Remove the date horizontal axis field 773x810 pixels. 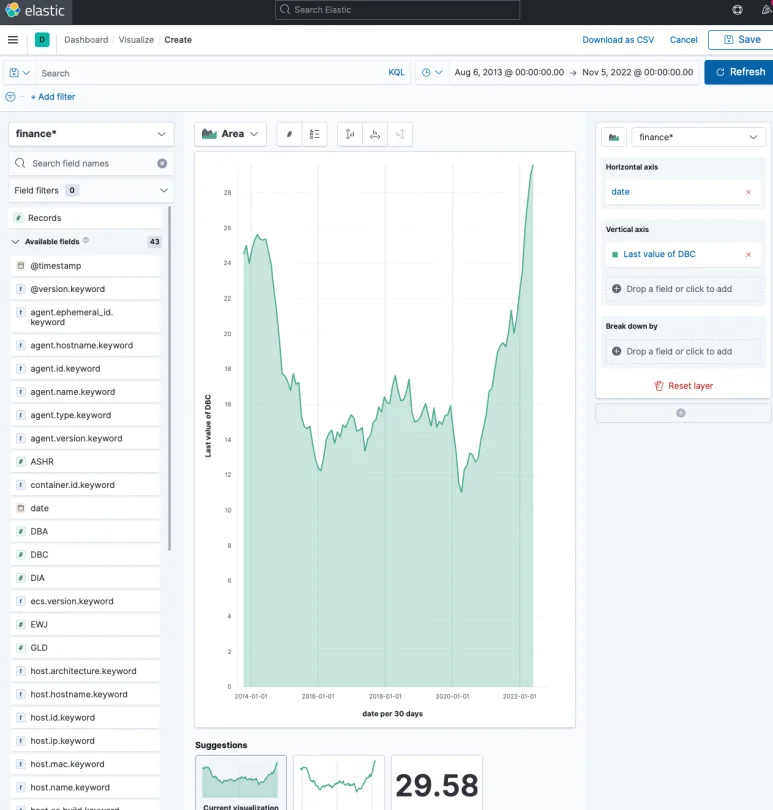(x=748, y=192)
